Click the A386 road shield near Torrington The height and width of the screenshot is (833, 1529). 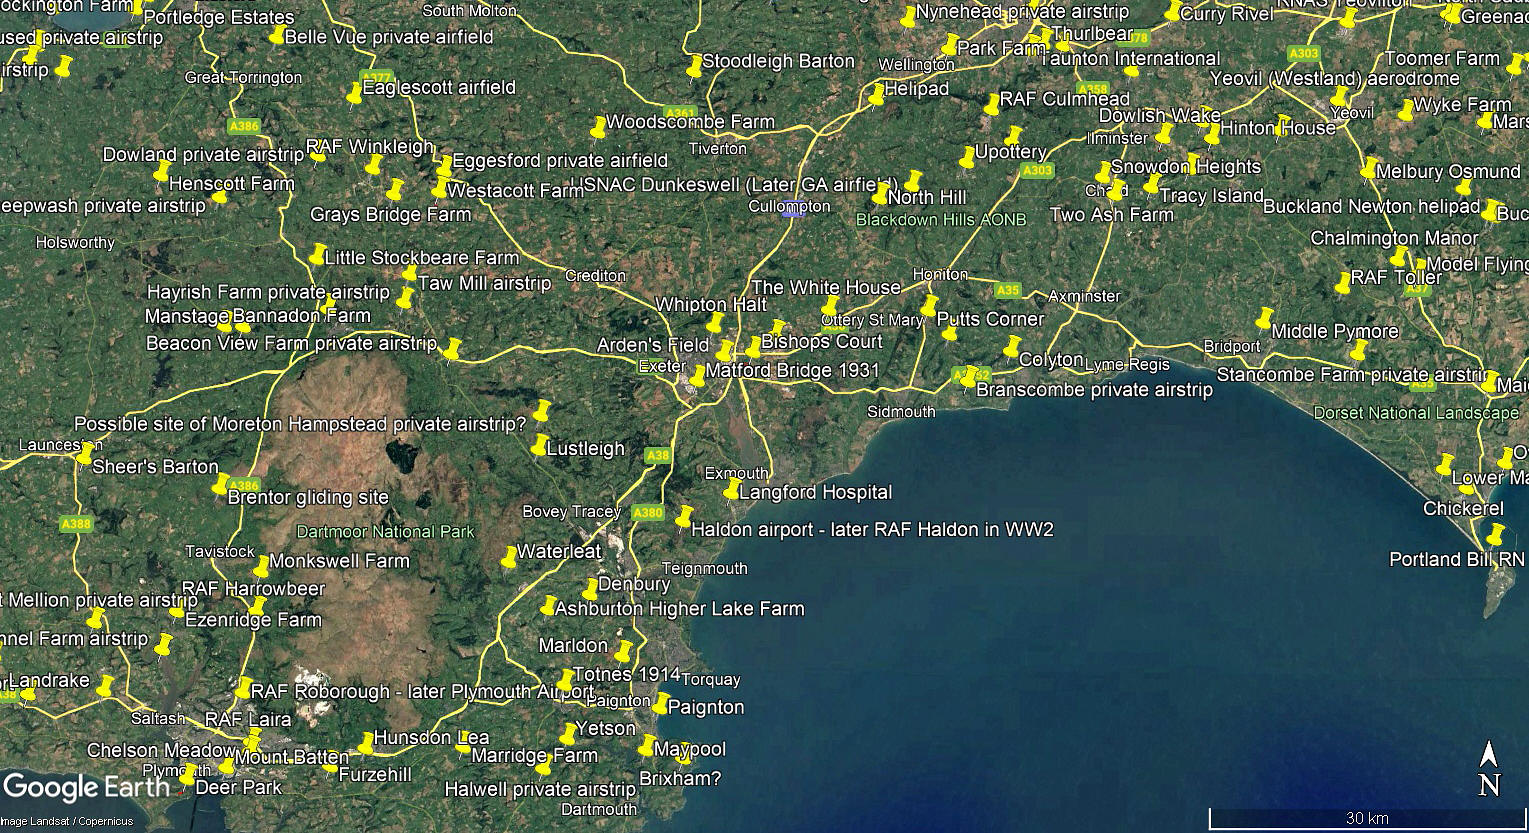coord(244,127)
